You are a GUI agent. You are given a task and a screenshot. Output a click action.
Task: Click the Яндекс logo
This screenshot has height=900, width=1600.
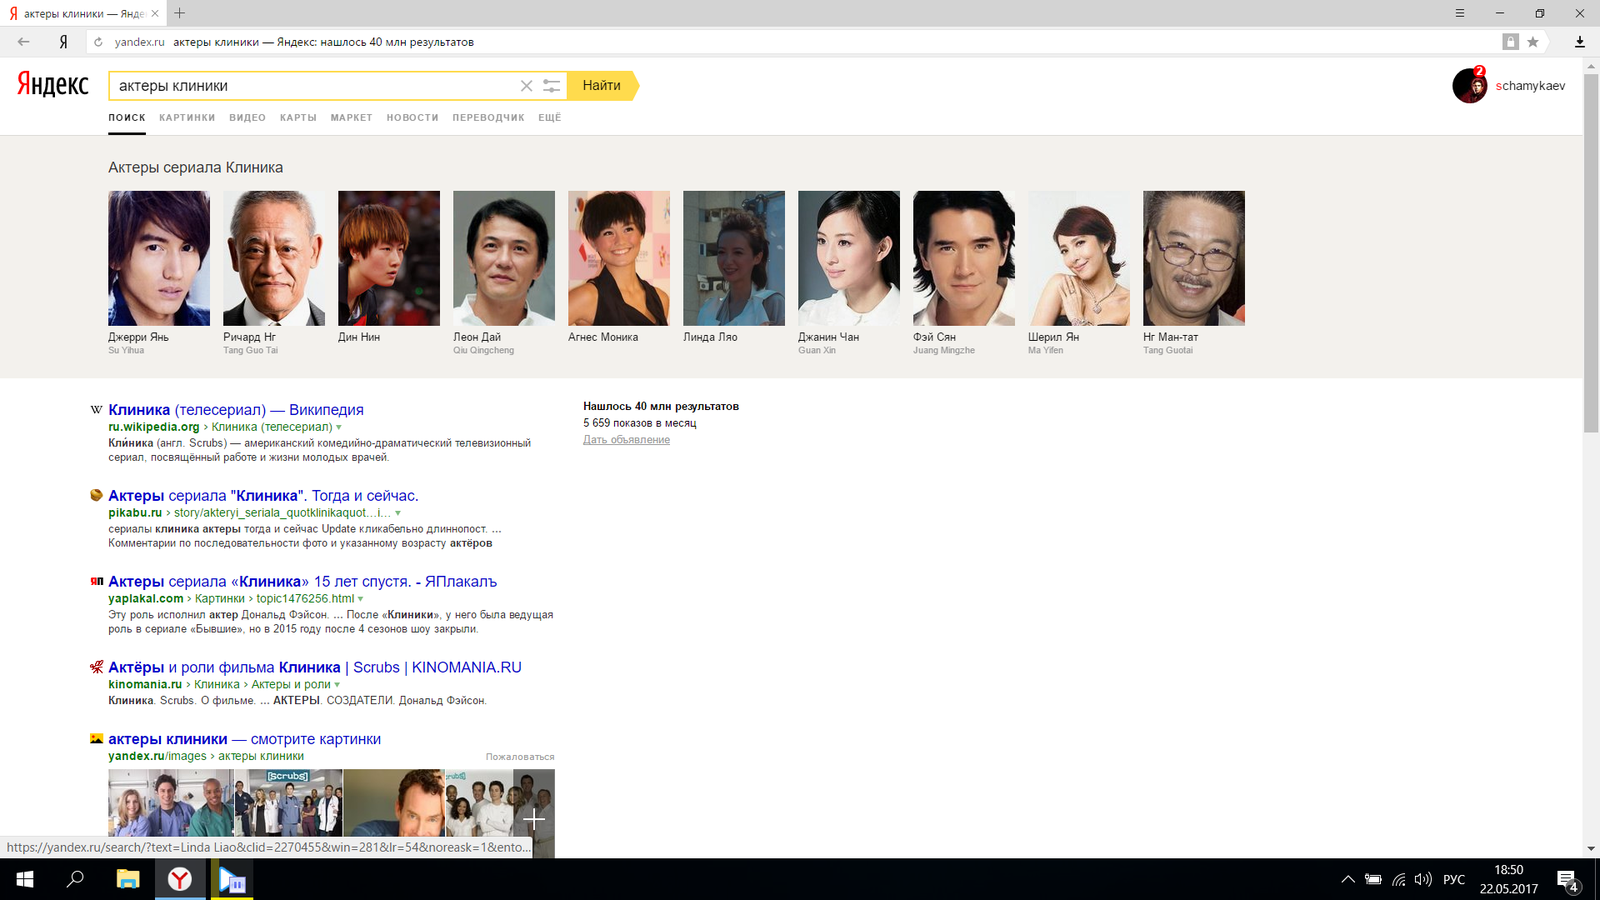coord(53,85)
